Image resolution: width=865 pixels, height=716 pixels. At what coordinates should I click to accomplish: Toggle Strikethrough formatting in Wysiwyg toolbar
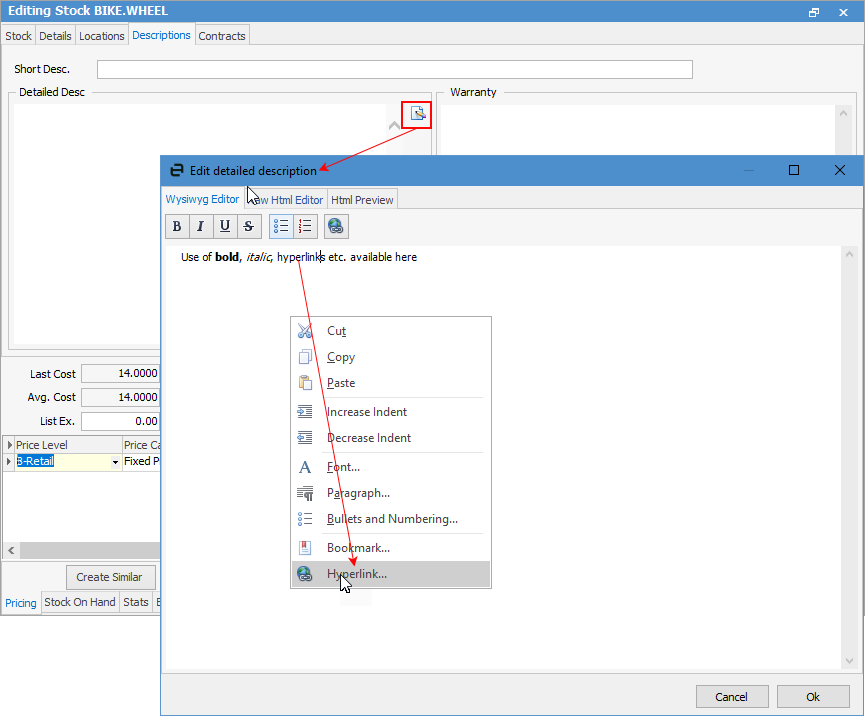pos(249,226)
